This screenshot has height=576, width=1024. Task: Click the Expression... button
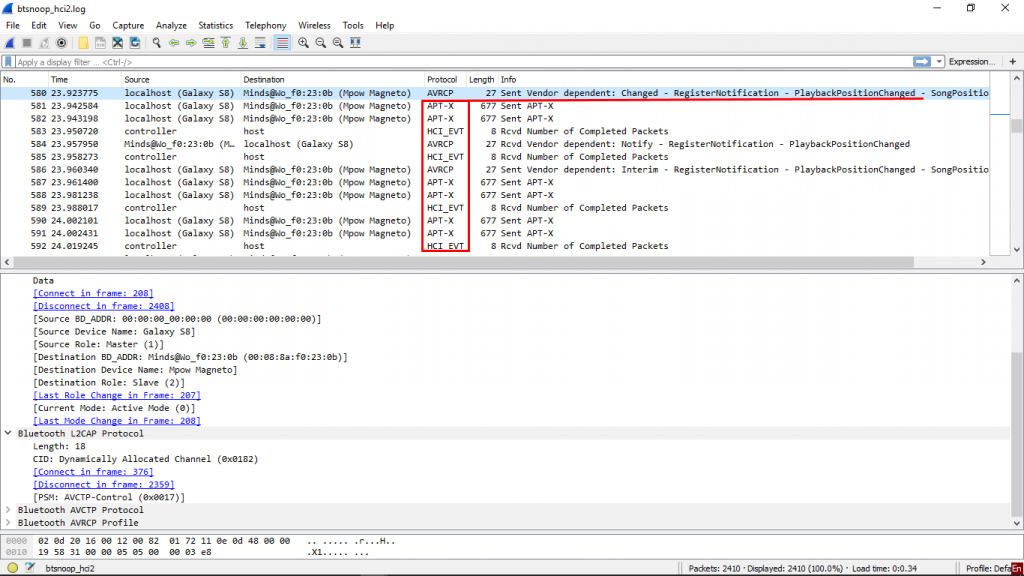click(x=972, y=62)
